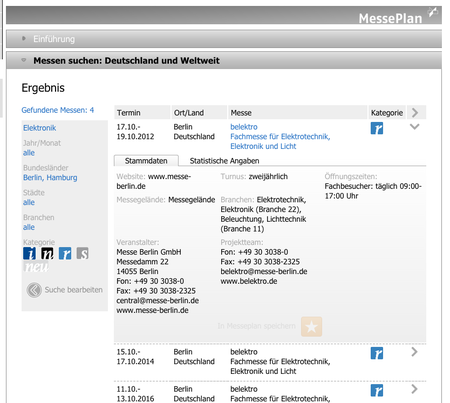Toggle the black 'n' category filter icon
This screenshot has width=450, height=403.
pos(47,253)
